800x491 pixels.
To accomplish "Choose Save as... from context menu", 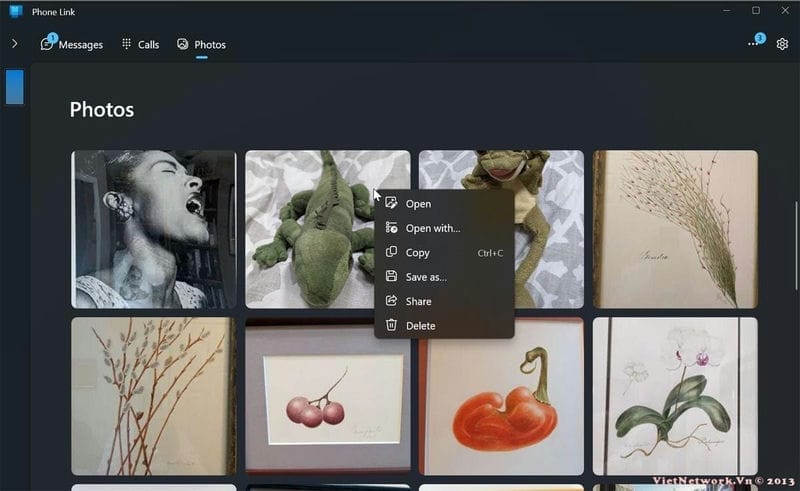I will [x=426, y=277].
